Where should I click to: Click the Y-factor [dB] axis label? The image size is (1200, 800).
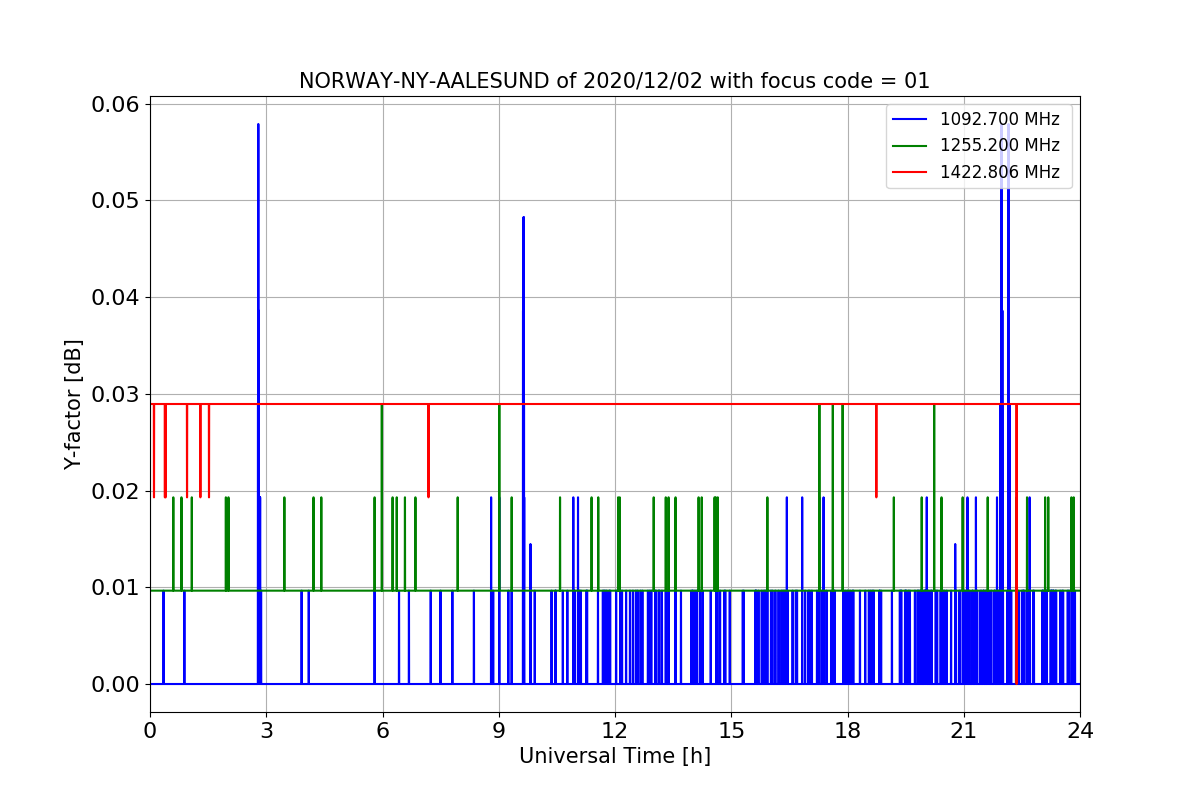[73, 404]
